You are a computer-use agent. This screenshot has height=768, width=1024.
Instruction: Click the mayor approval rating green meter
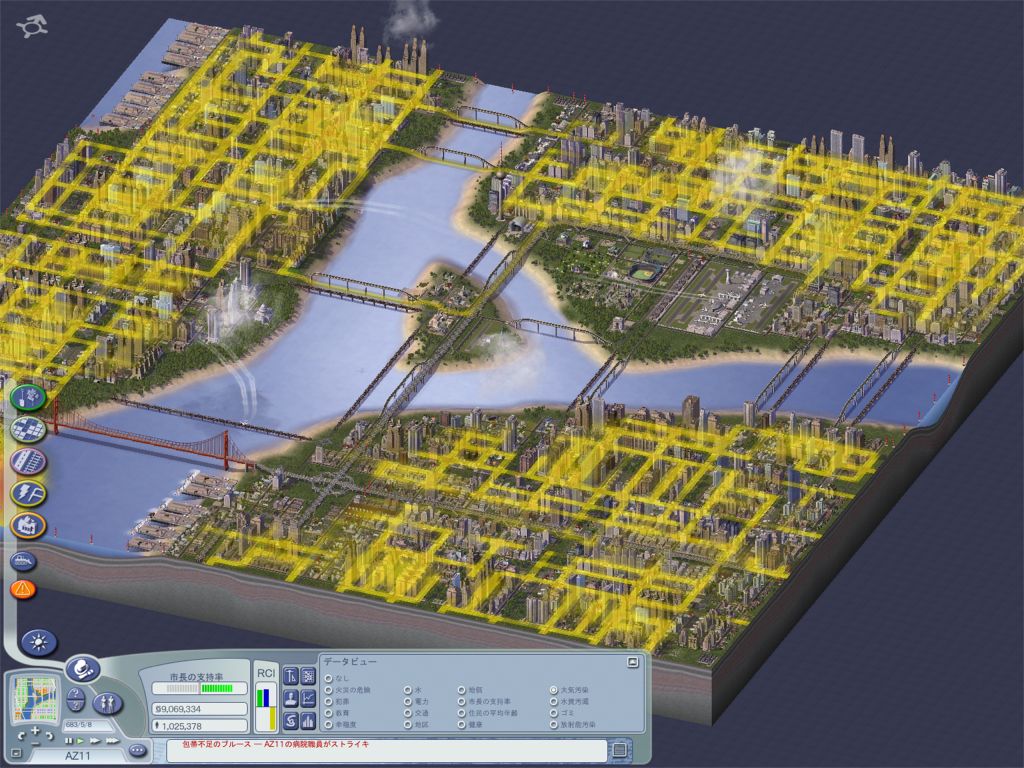(200, 688)
